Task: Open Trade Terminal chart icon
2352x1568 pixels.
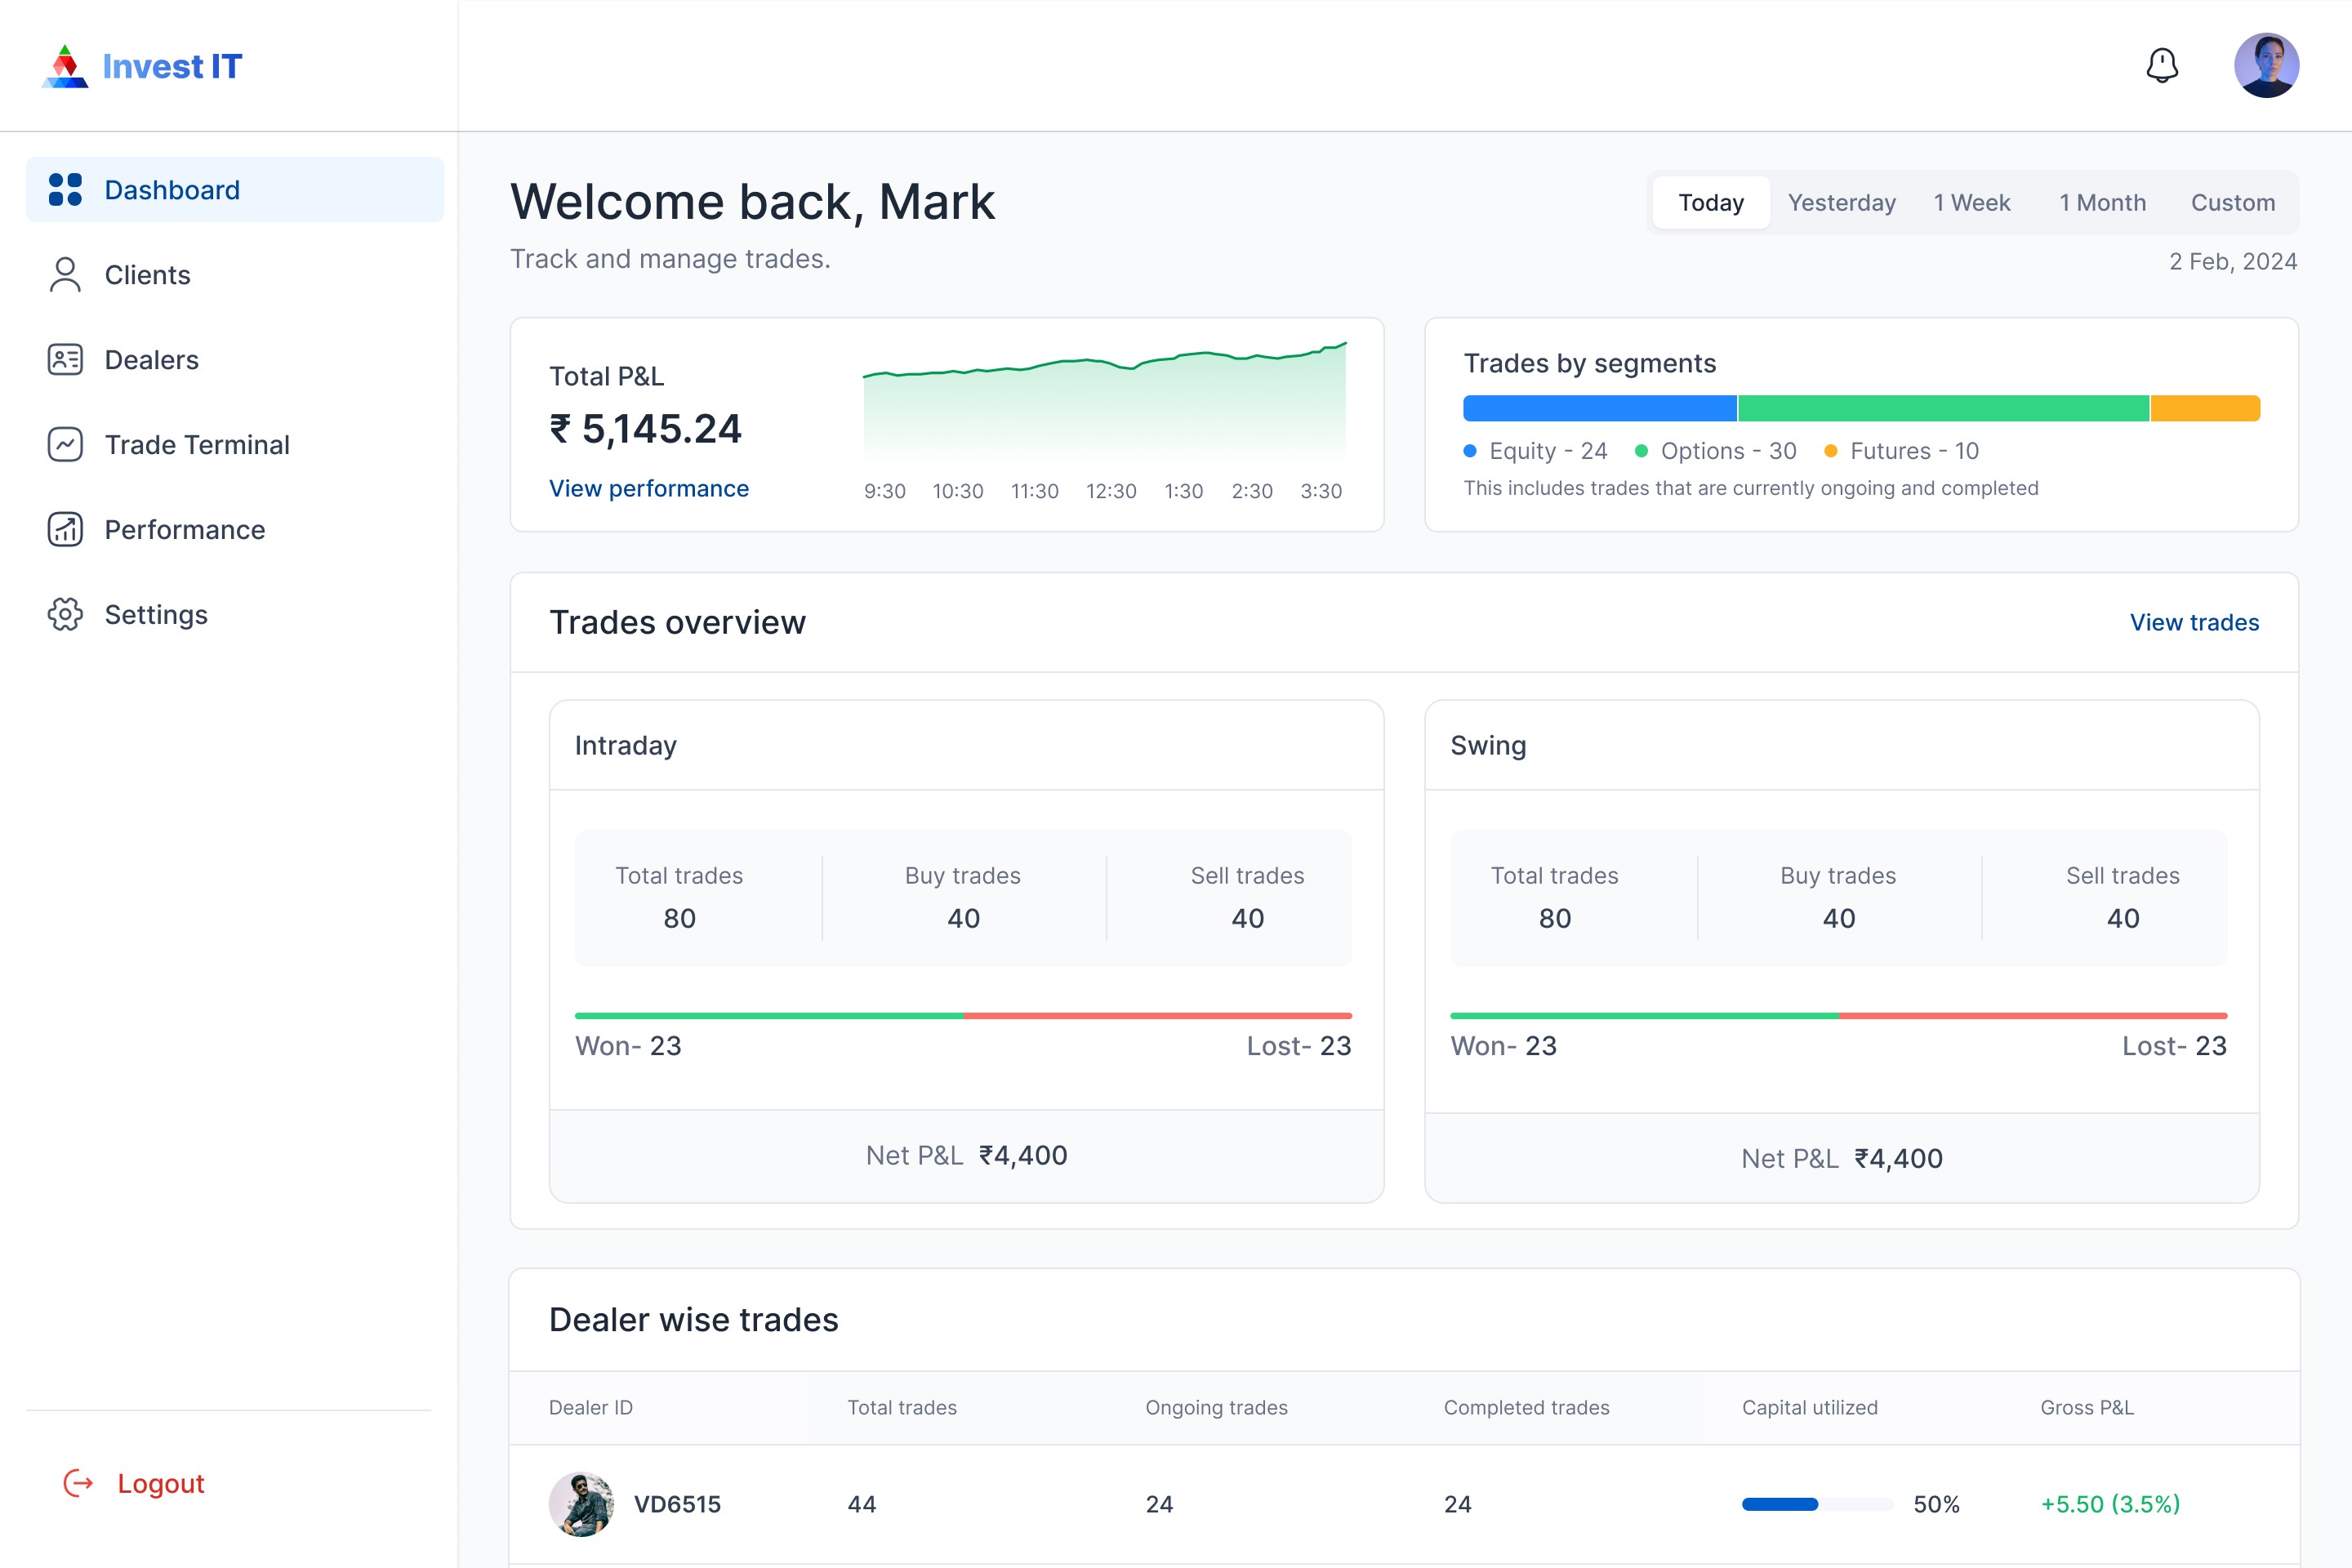Action: click(65, 445)
